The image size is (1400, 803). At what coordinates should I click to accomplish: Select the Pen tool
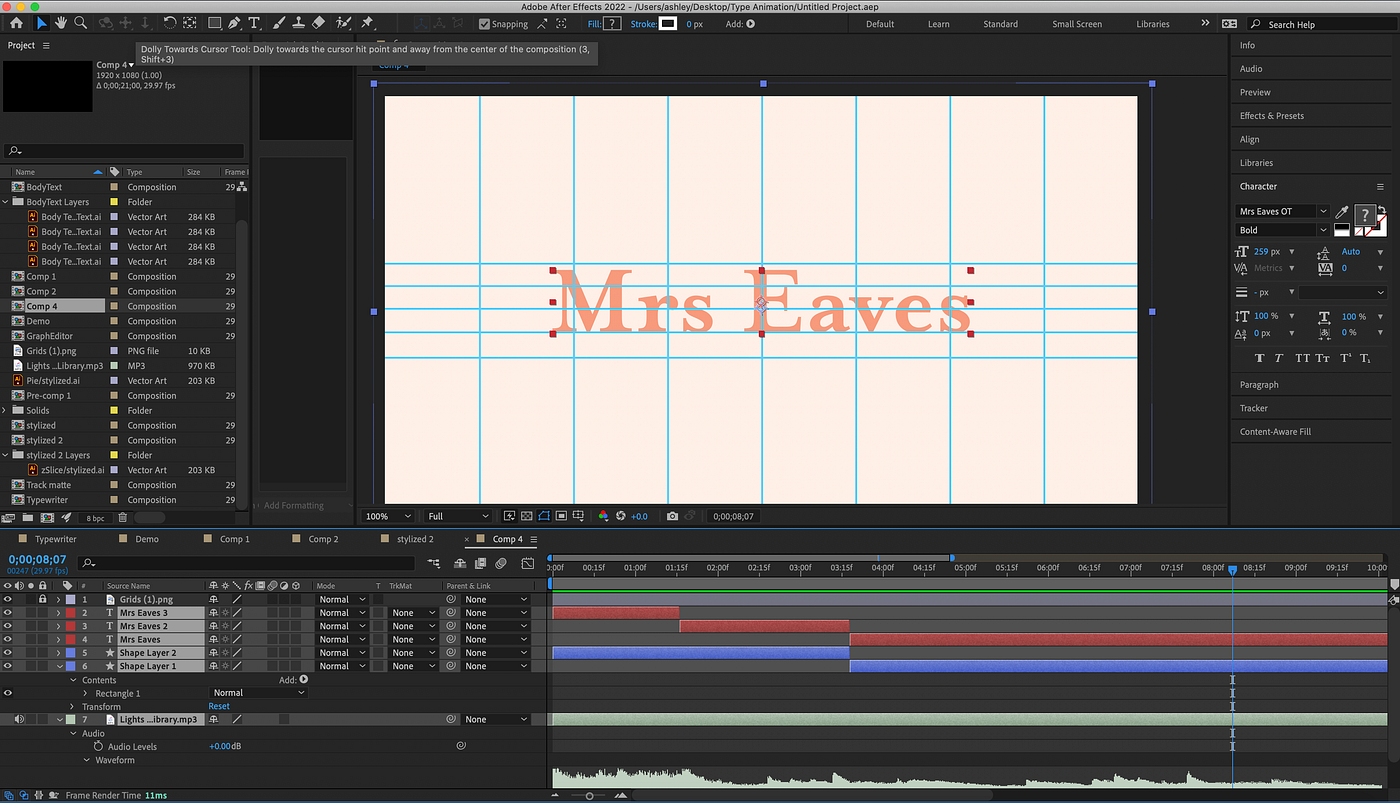click(x=234, y=23)
